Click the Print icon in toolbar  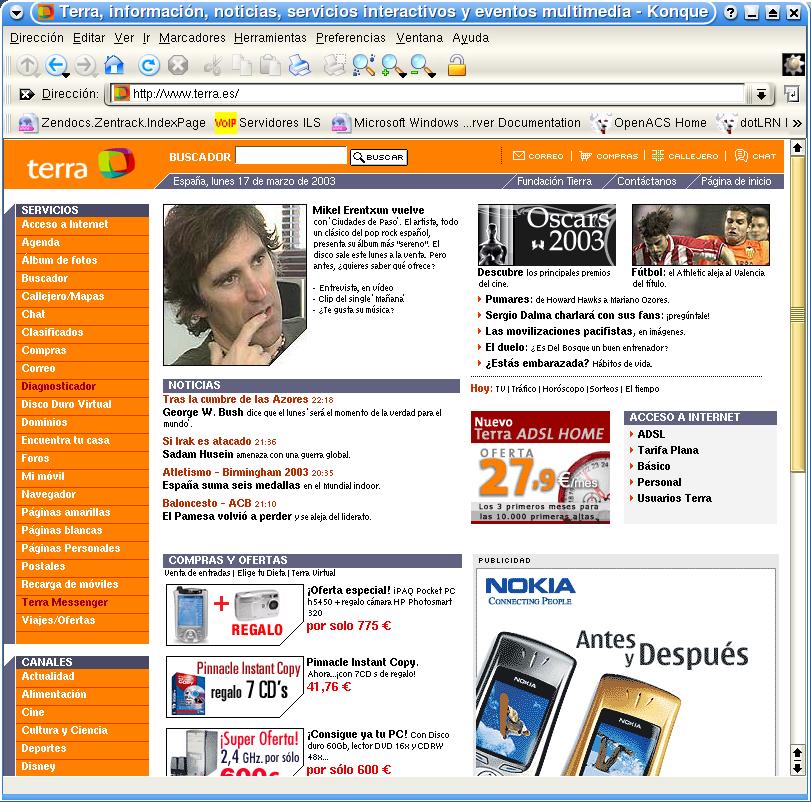point(300,66)
